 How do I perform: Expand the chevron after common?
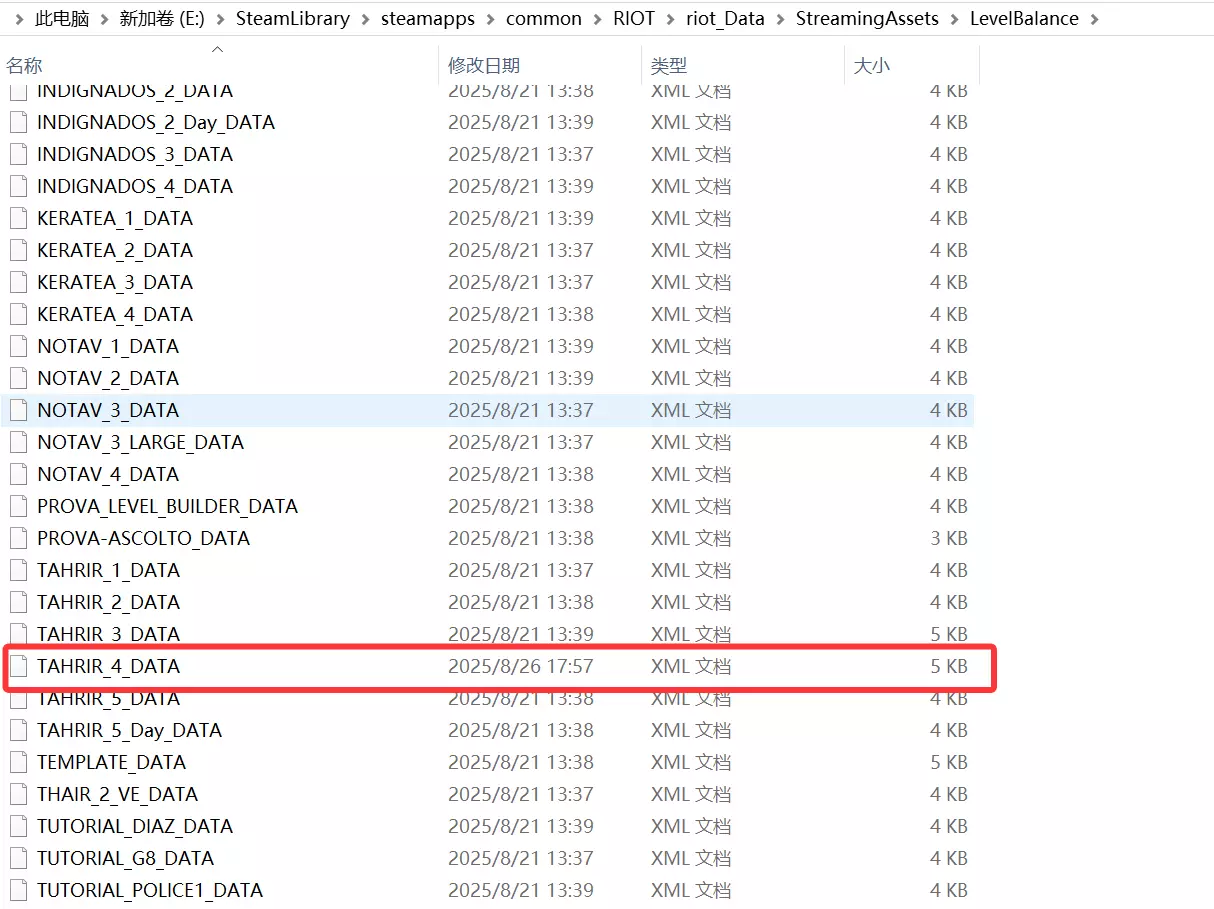point(597,19)
